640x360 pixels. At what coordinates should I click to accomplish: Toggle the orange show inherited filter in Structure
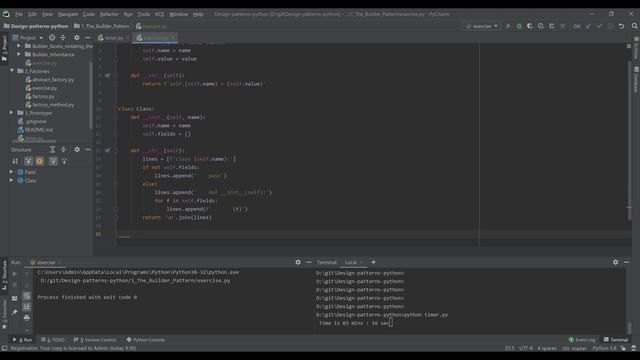pyautogui.click(x=40, y=161)
